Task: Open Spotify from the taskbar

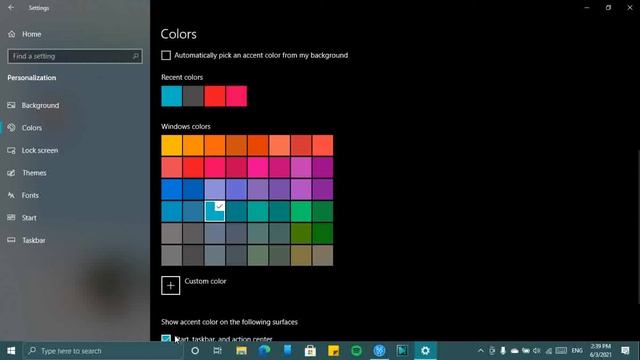Action: [x=356, y=351]
